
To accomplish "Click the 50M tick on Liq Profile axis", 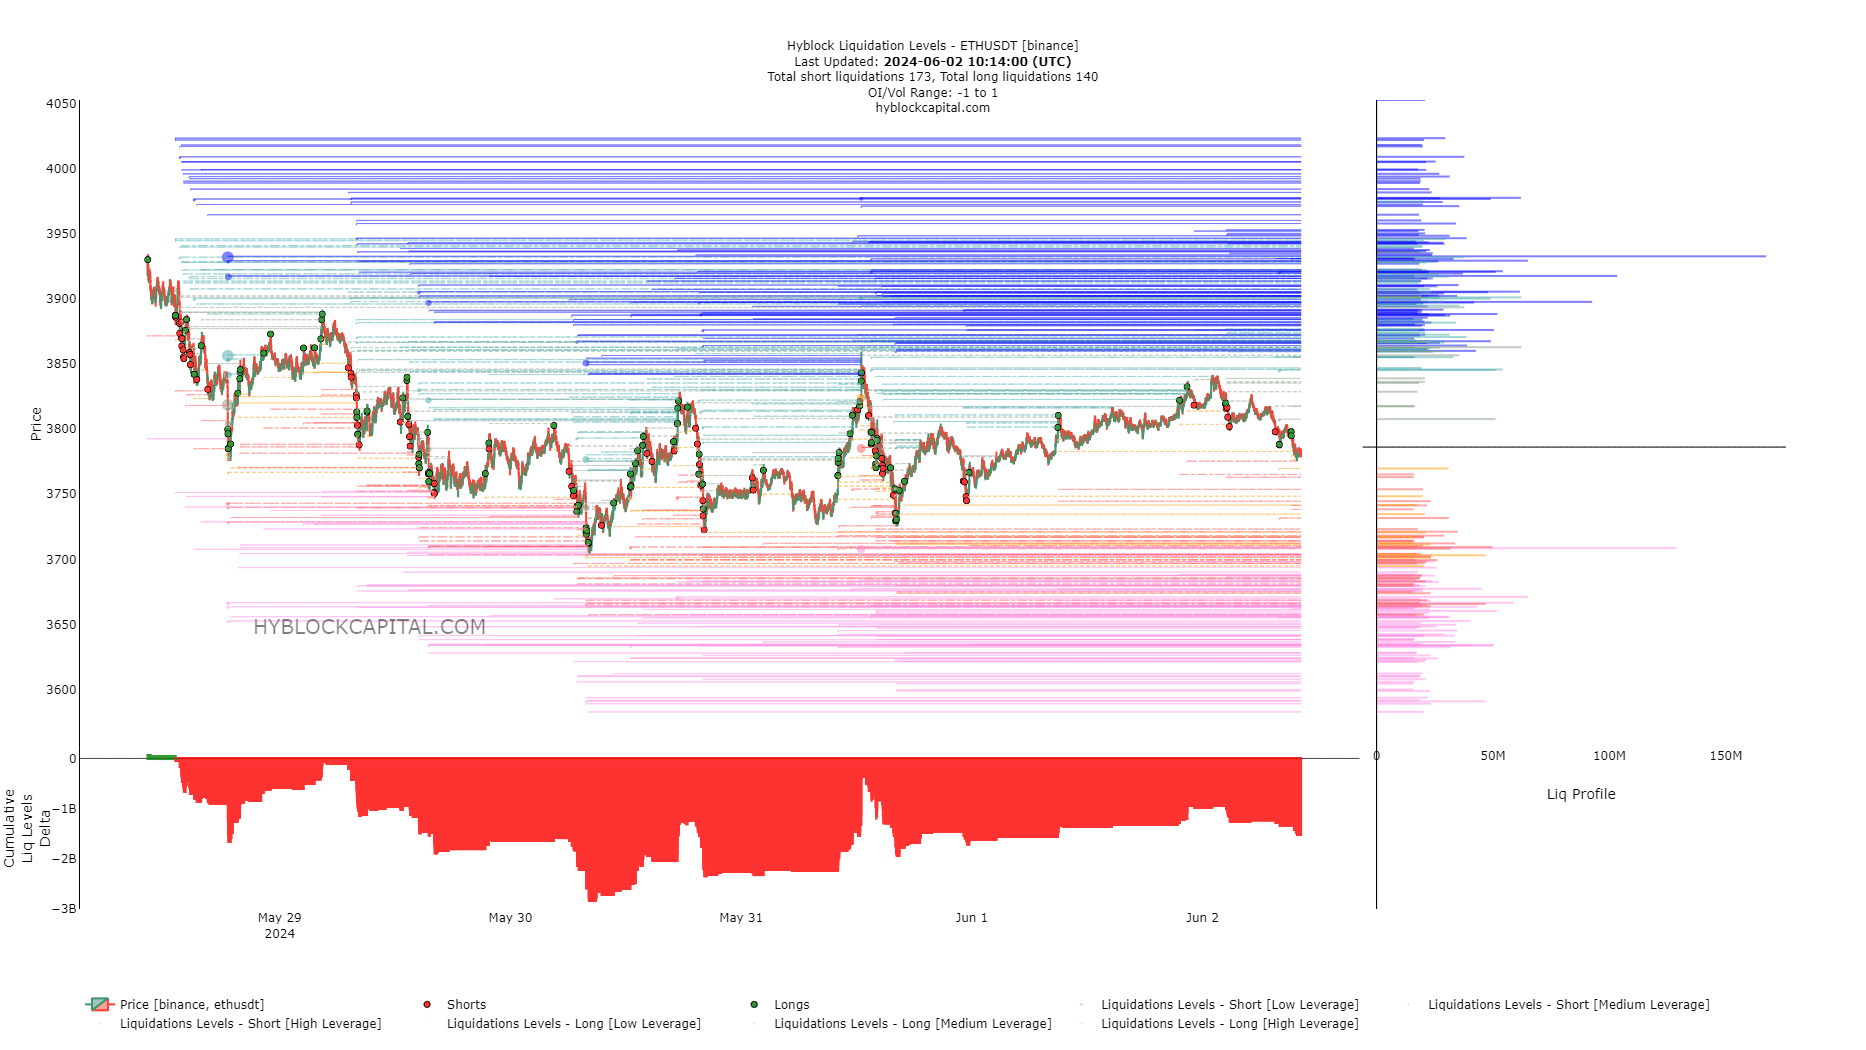I will tap(1492, 756).
